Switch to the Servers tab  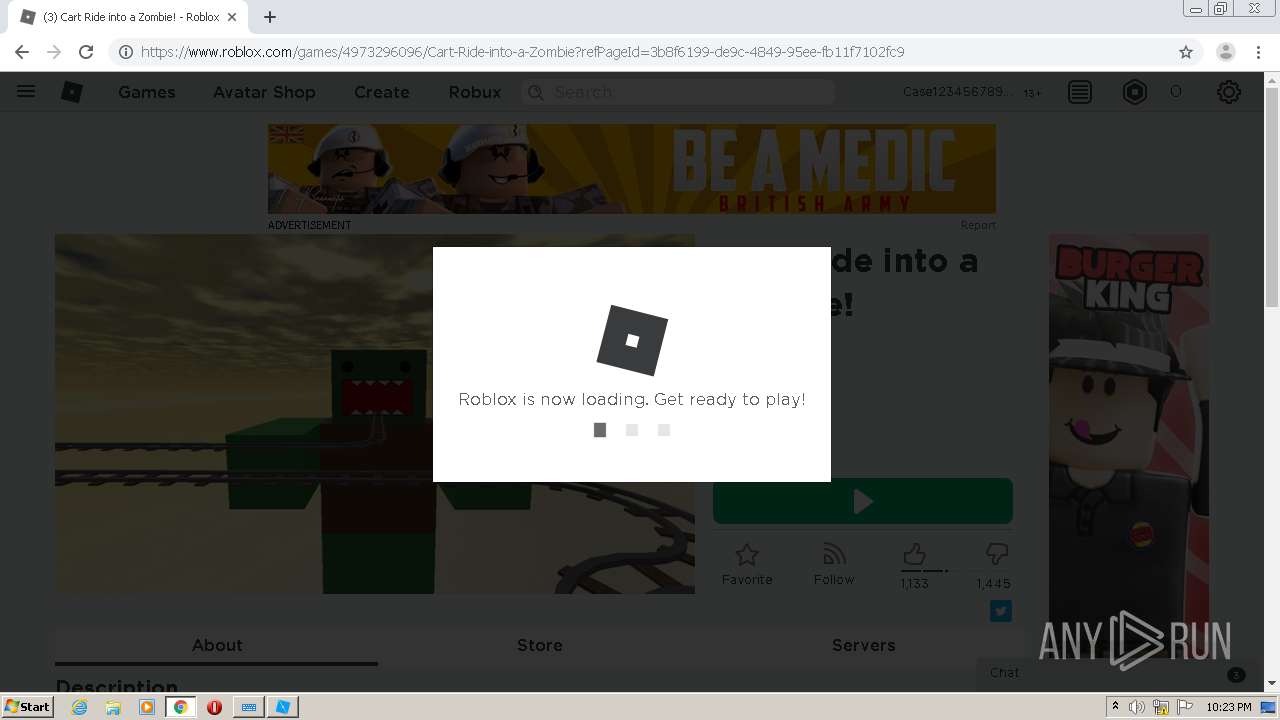coord(864,646)
